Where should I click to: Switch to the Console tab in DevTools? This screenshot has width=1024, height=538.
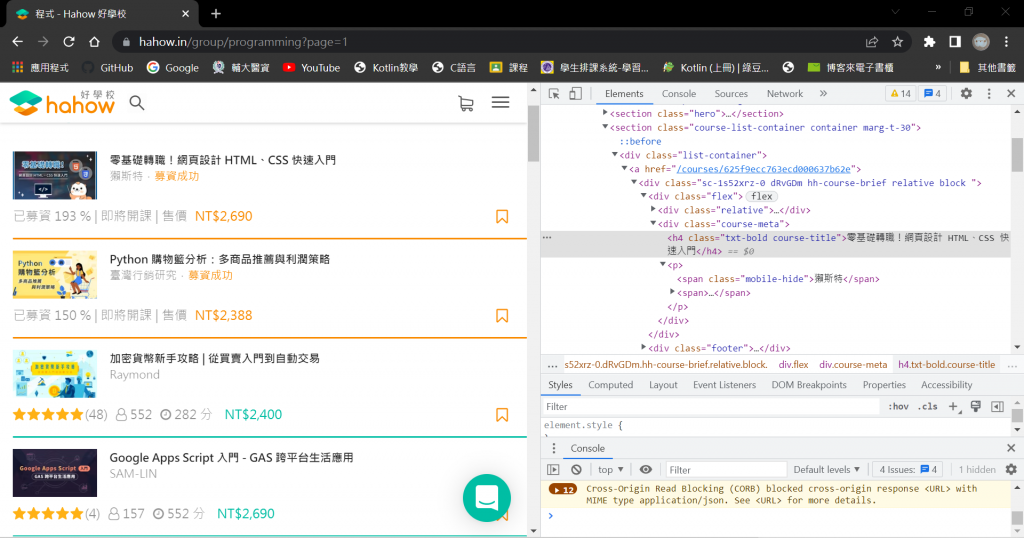click(679, 94)
